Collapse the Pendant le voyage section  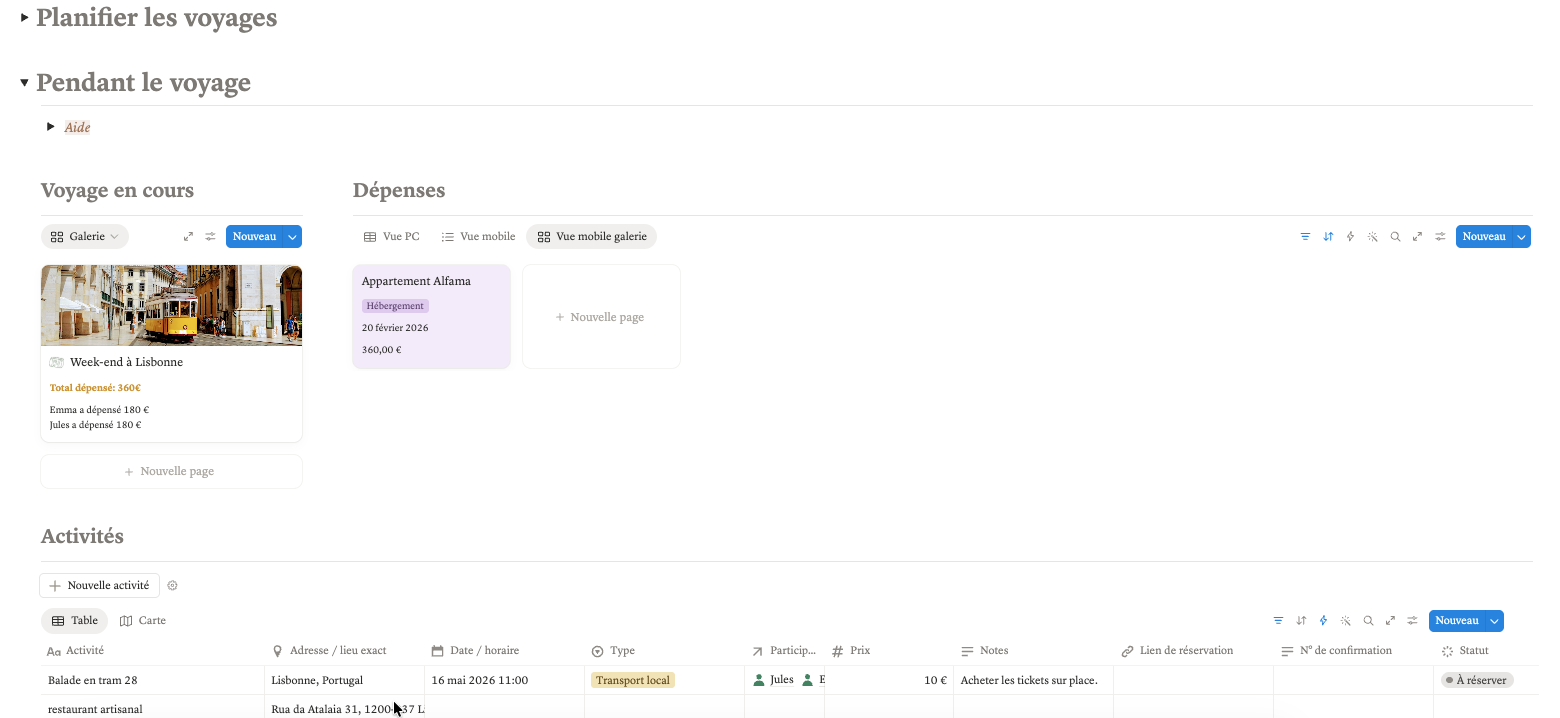[x=24, y=83]
